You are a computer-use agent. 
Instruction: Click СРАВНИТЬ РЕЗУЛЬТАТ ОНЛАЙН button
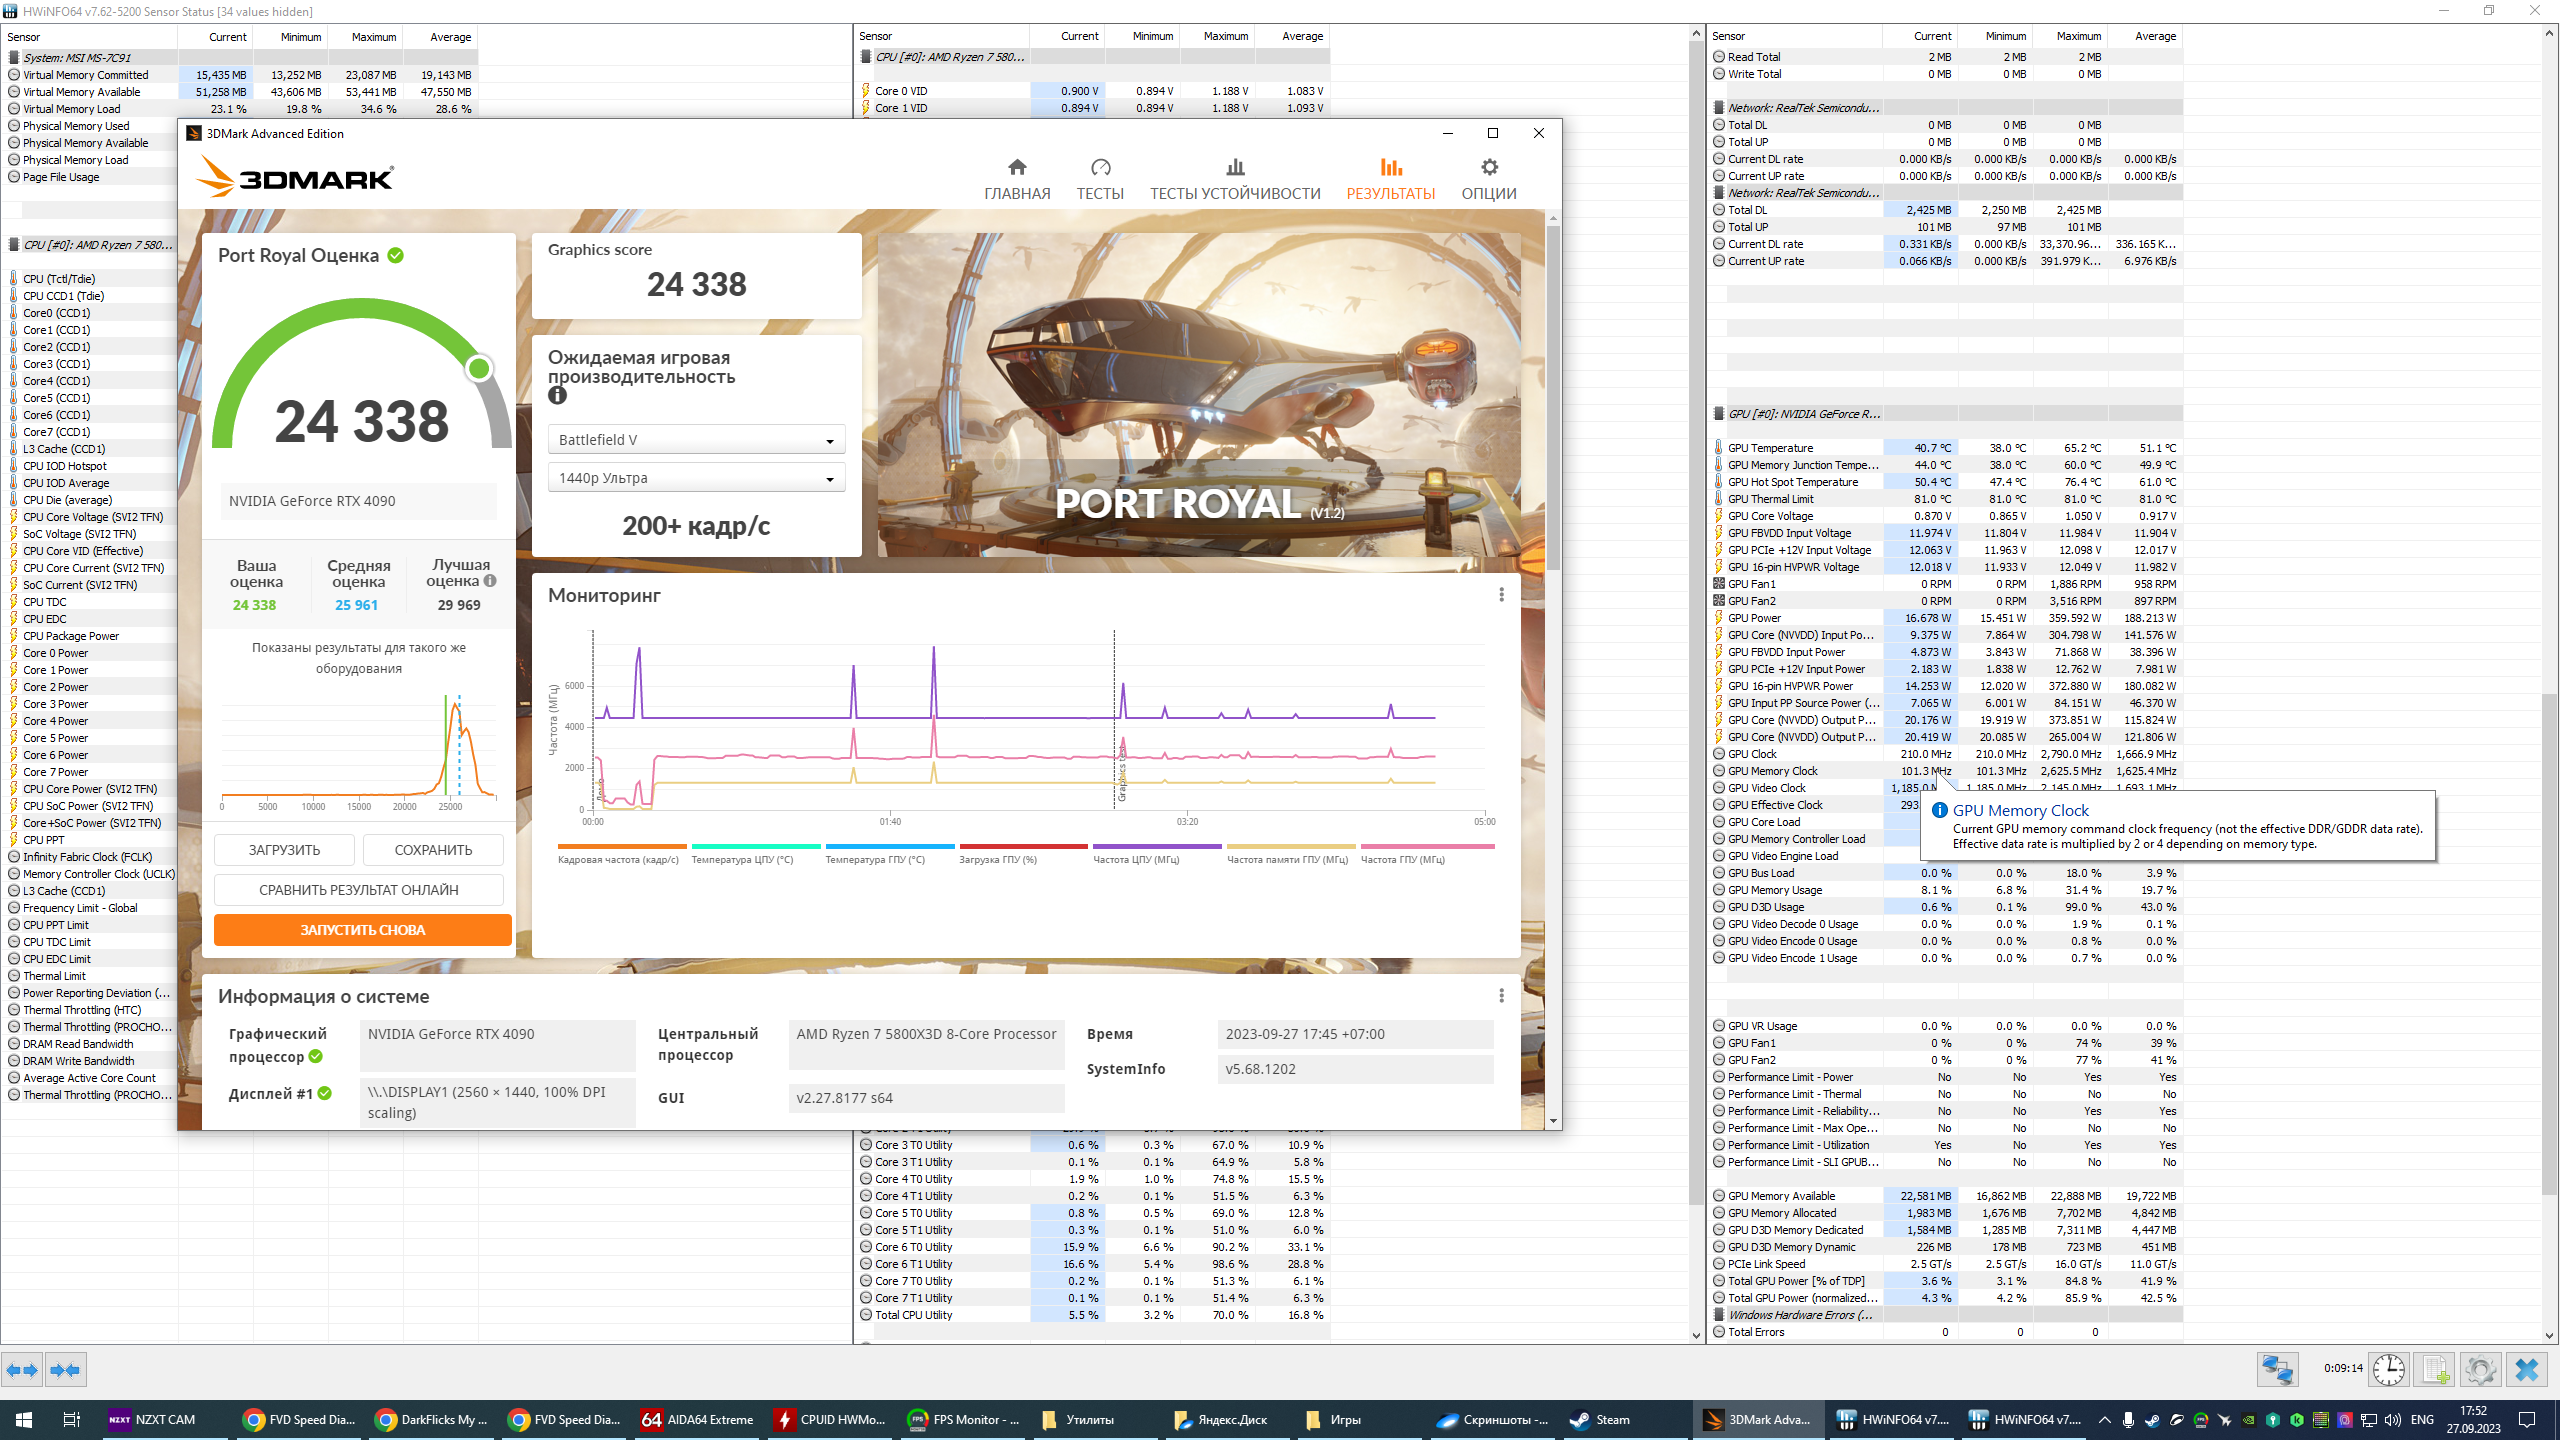[358, 890]
